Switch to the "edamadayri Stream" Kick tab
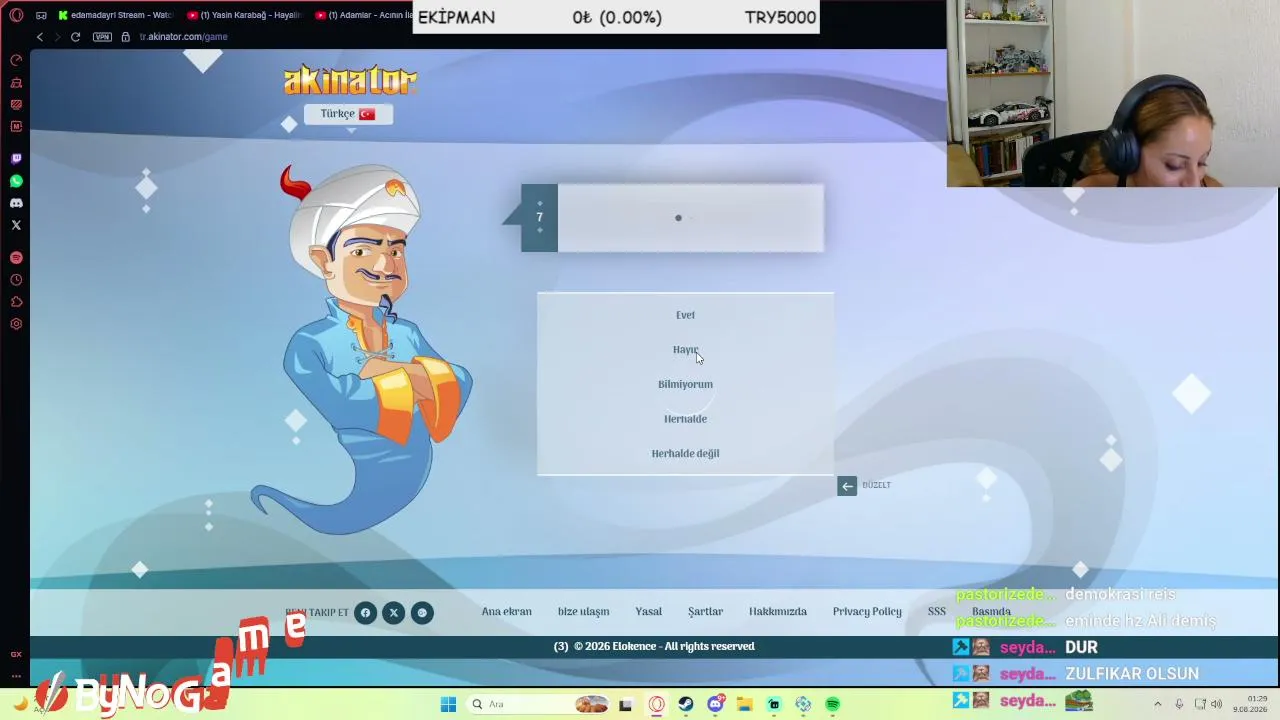This screenshot has height=720, width=1280. point(116,15)
